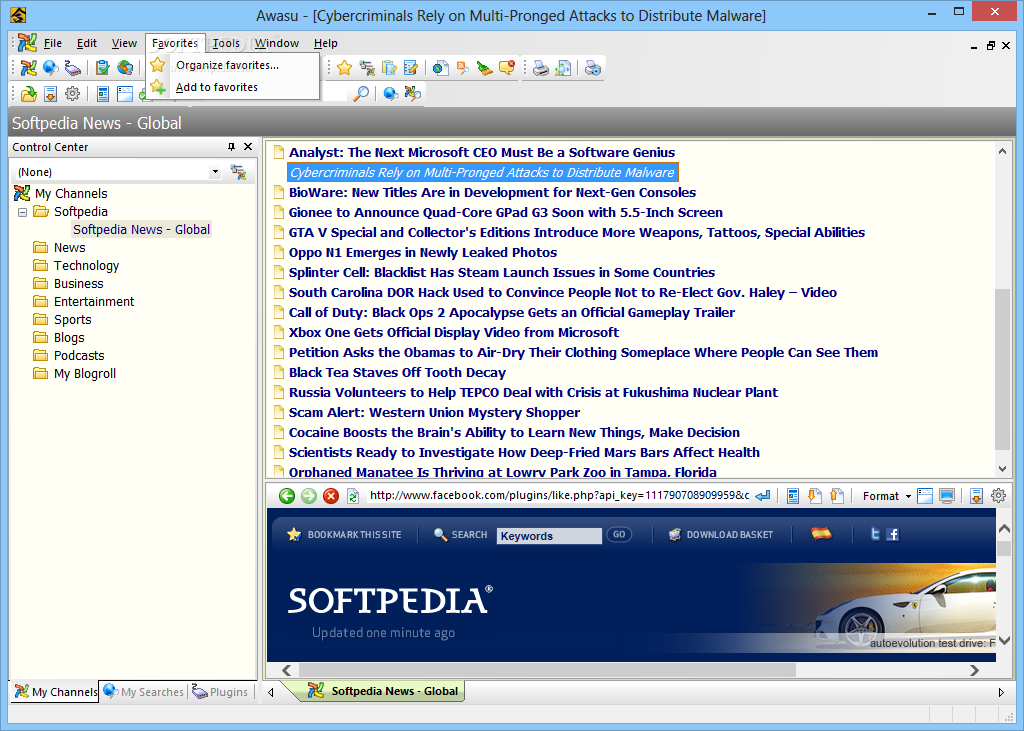Image resolution: width=1024 pixels, height=731 pixels.
Task: Click the GO search button on Softpedia page
Action: (618, 534)
